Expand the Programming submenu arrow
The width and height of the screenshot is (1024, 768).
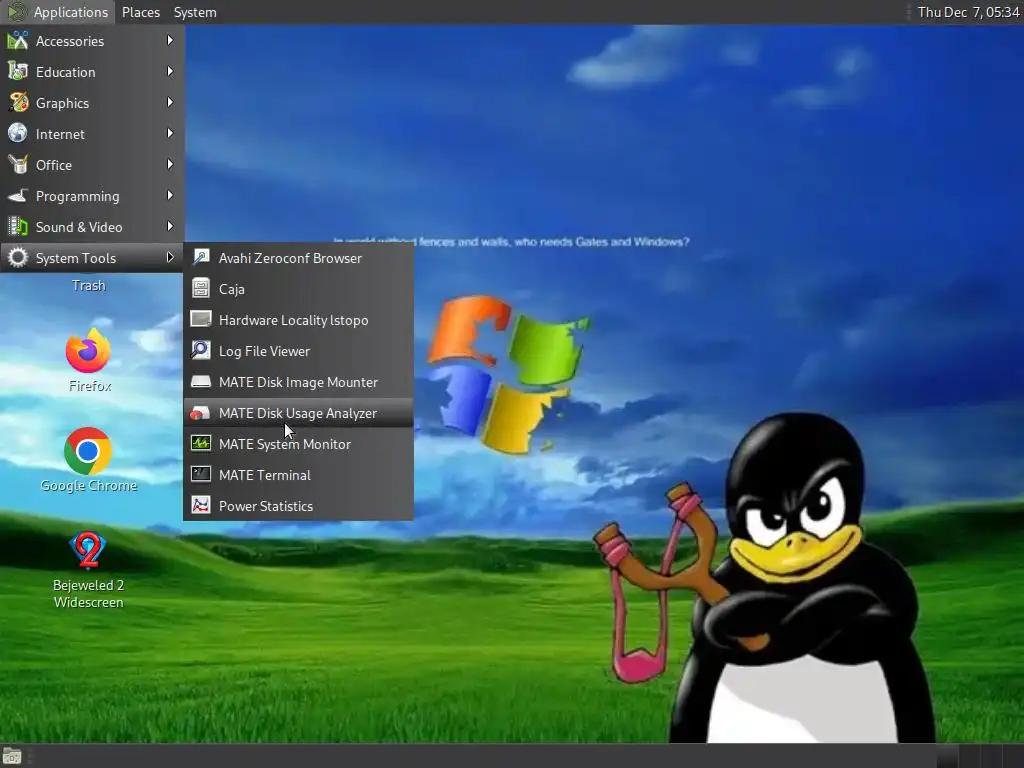[x=170, y=195]
